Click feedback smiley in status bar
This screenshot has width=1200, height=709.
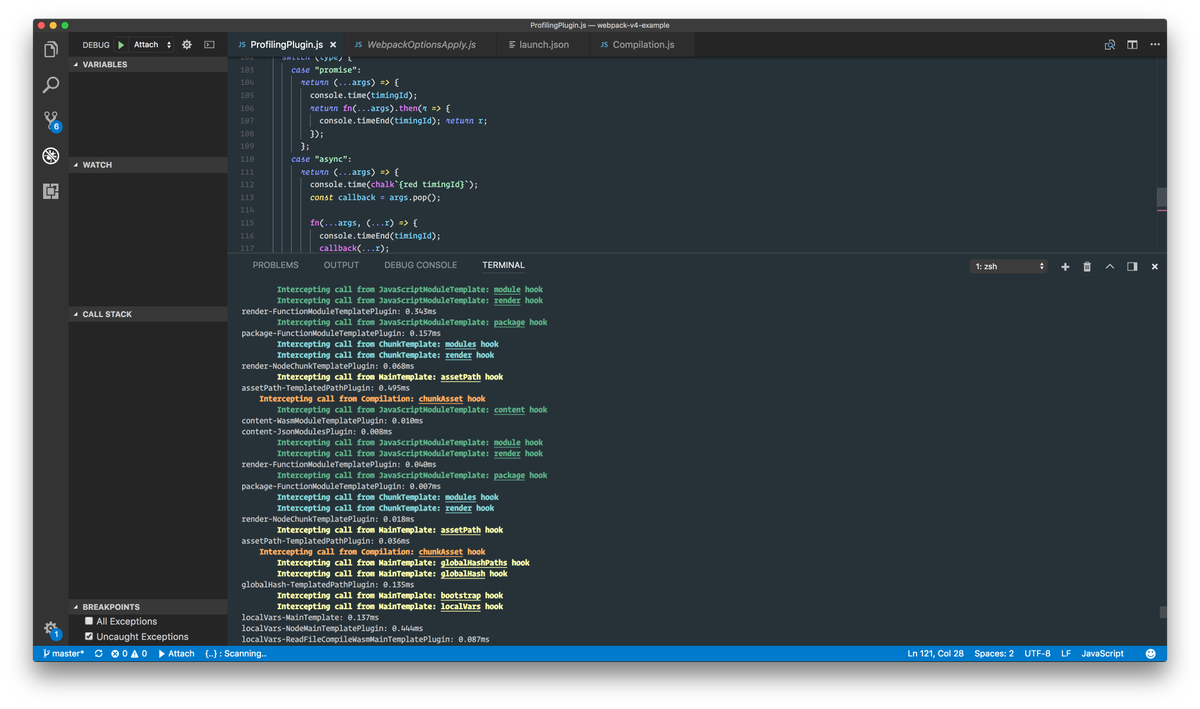1150,653
